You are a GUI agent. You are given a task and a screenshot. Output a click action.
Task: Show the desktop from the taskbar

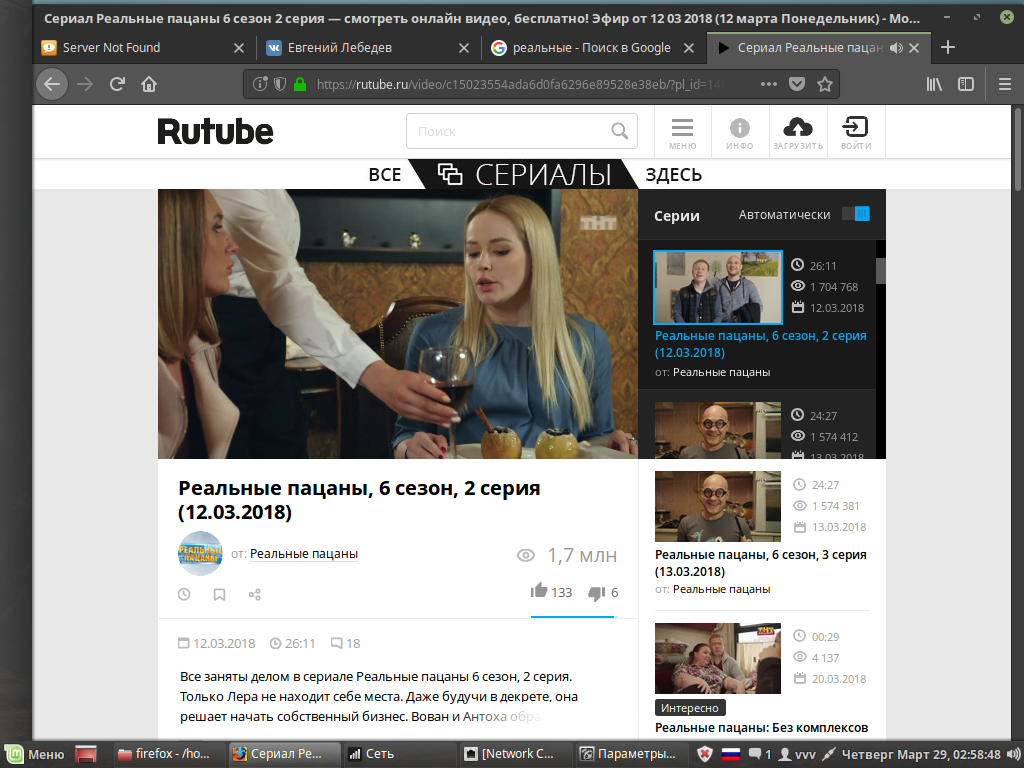[86, 754]
